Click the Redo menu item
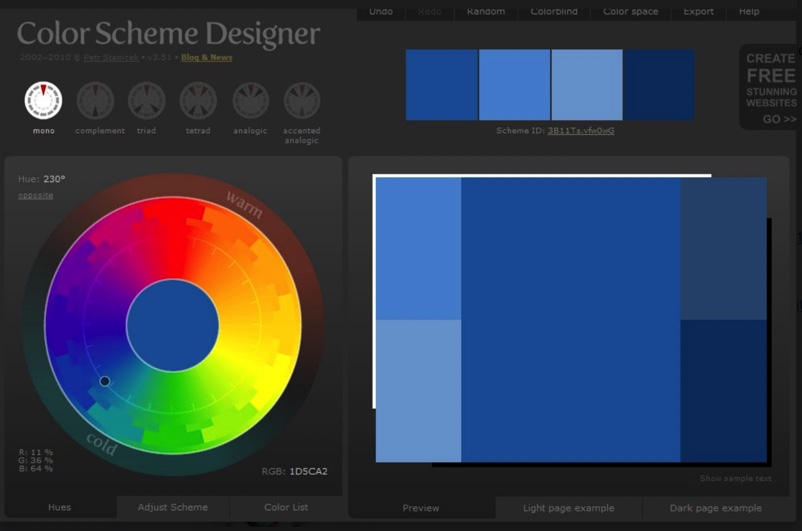The image size is (802, 531). pos(430,11)
